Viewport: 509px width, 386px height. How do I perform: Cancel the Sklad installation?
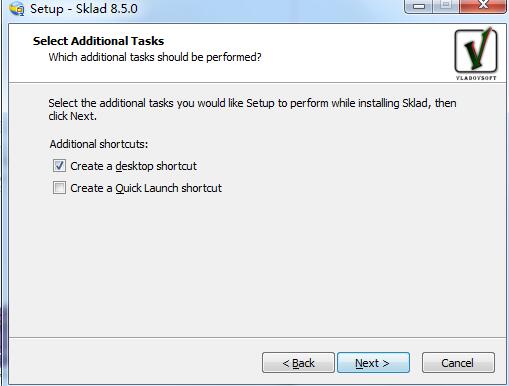(458, 363)
